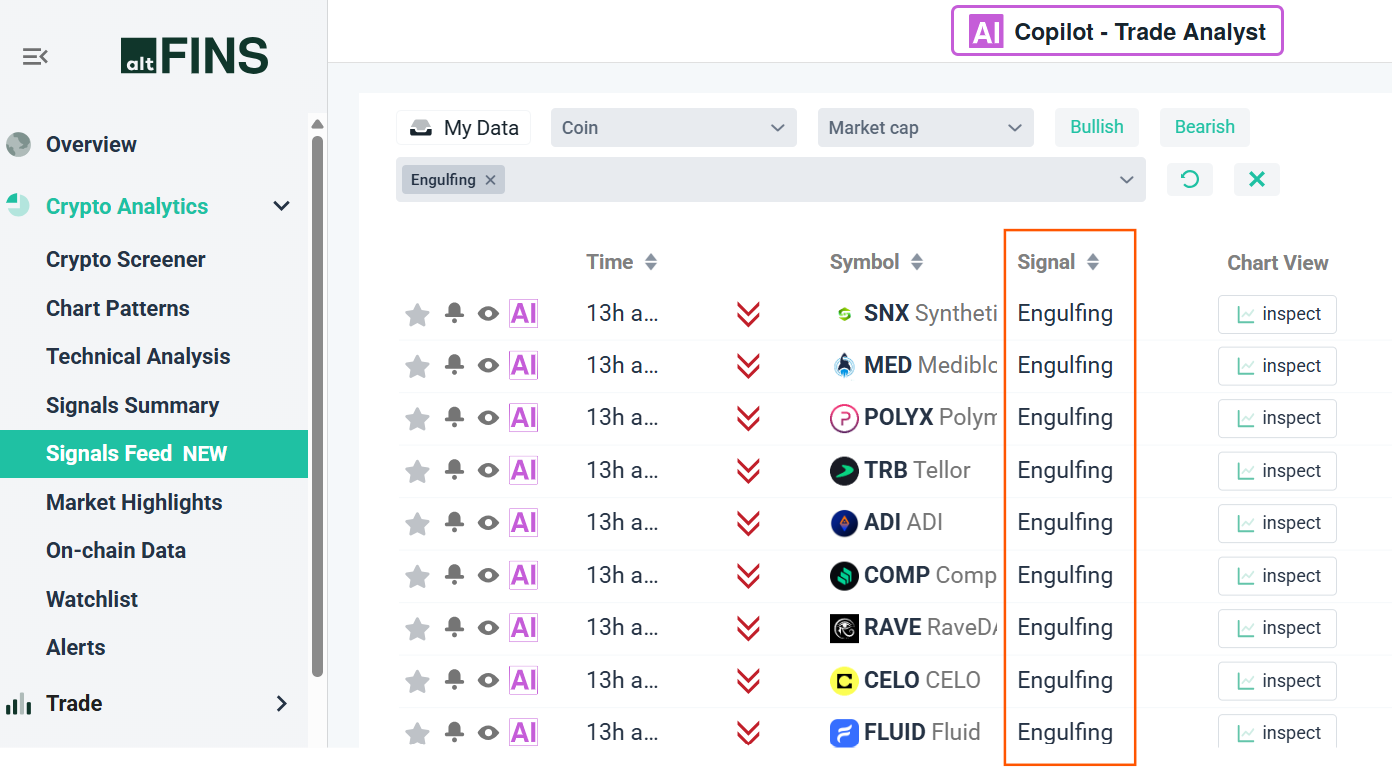The width and height of the screenshot is (1392, 767).
Task: Open Crypto Screener page
Action: (x=126, y=260)
